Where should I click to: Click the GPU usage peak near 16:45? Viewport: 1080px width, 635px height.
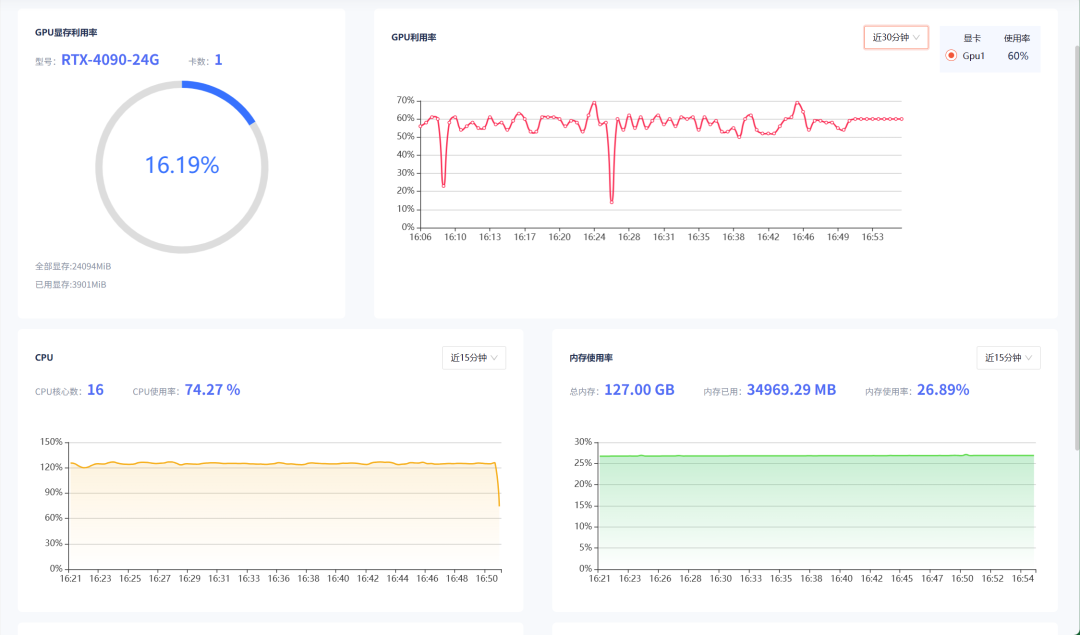(797, 102)
